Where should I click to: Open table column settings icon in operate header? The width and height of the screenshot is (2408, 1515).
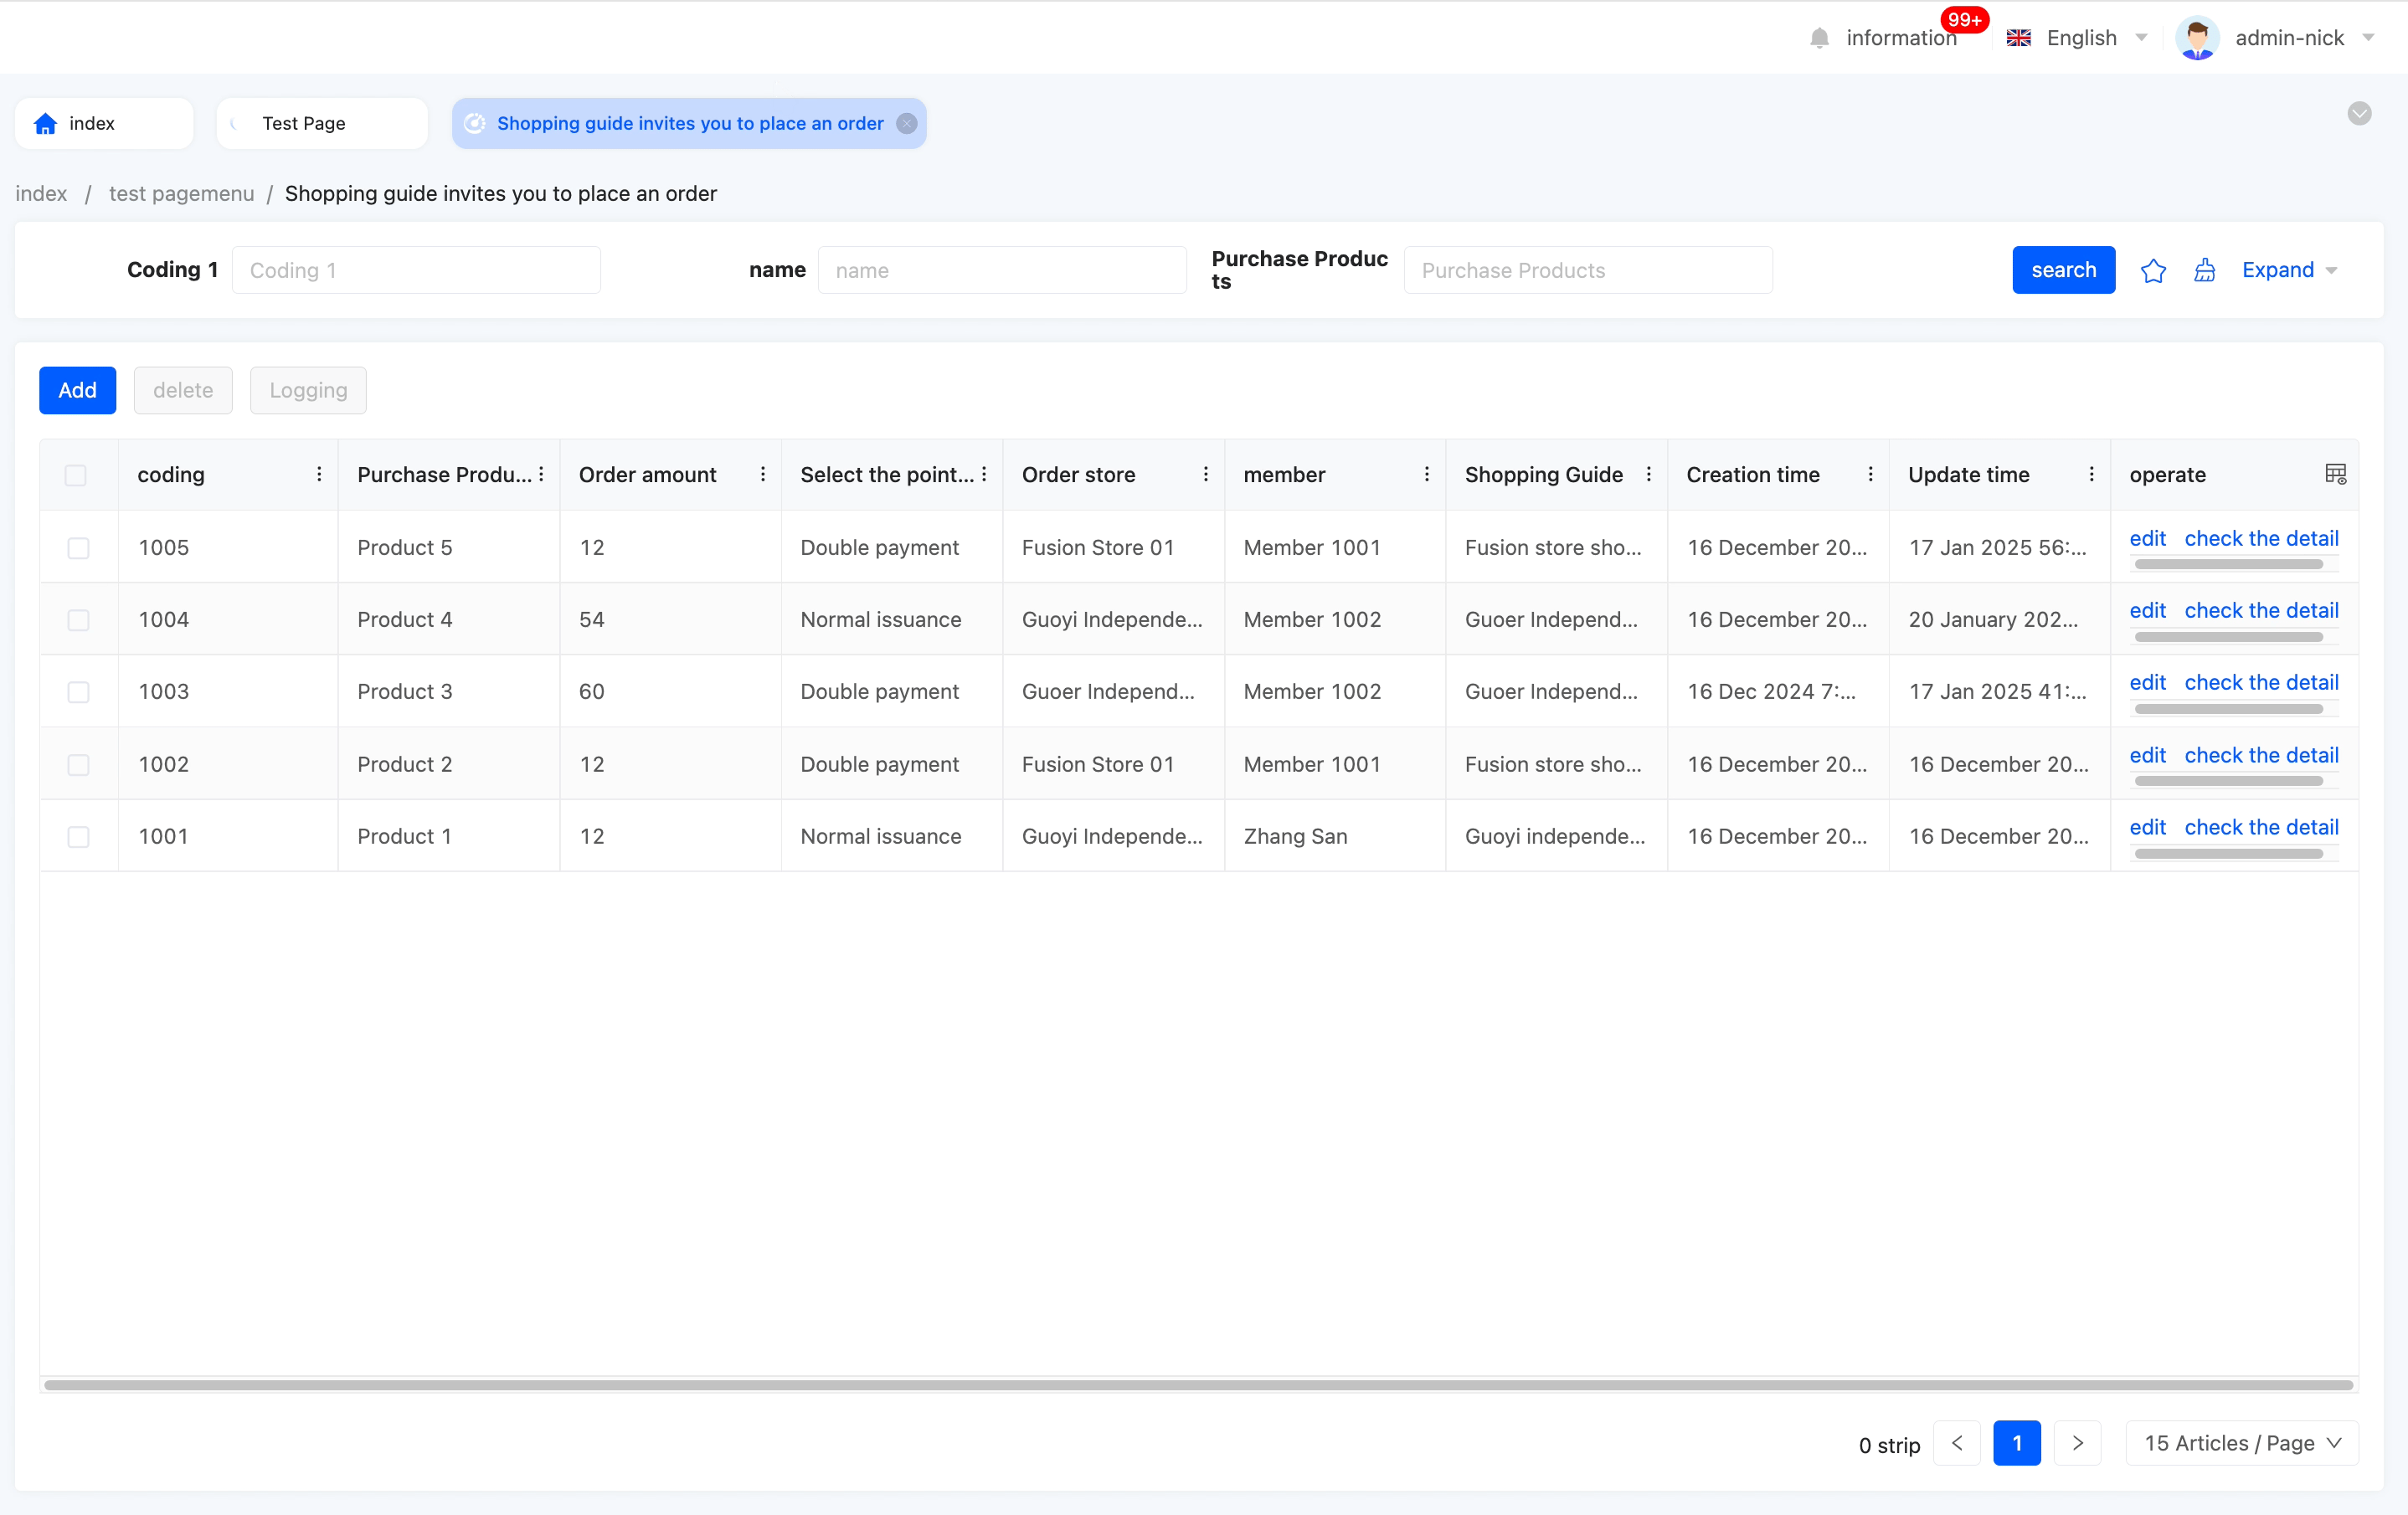pyautogui.click(x=2335, y=474)
